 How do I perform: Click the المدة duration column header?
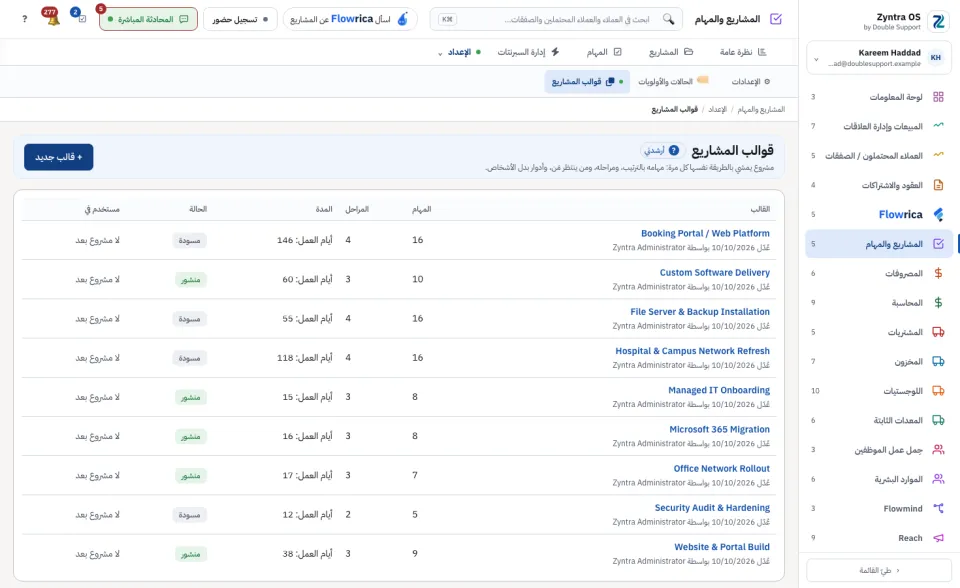tap(324, 209)
